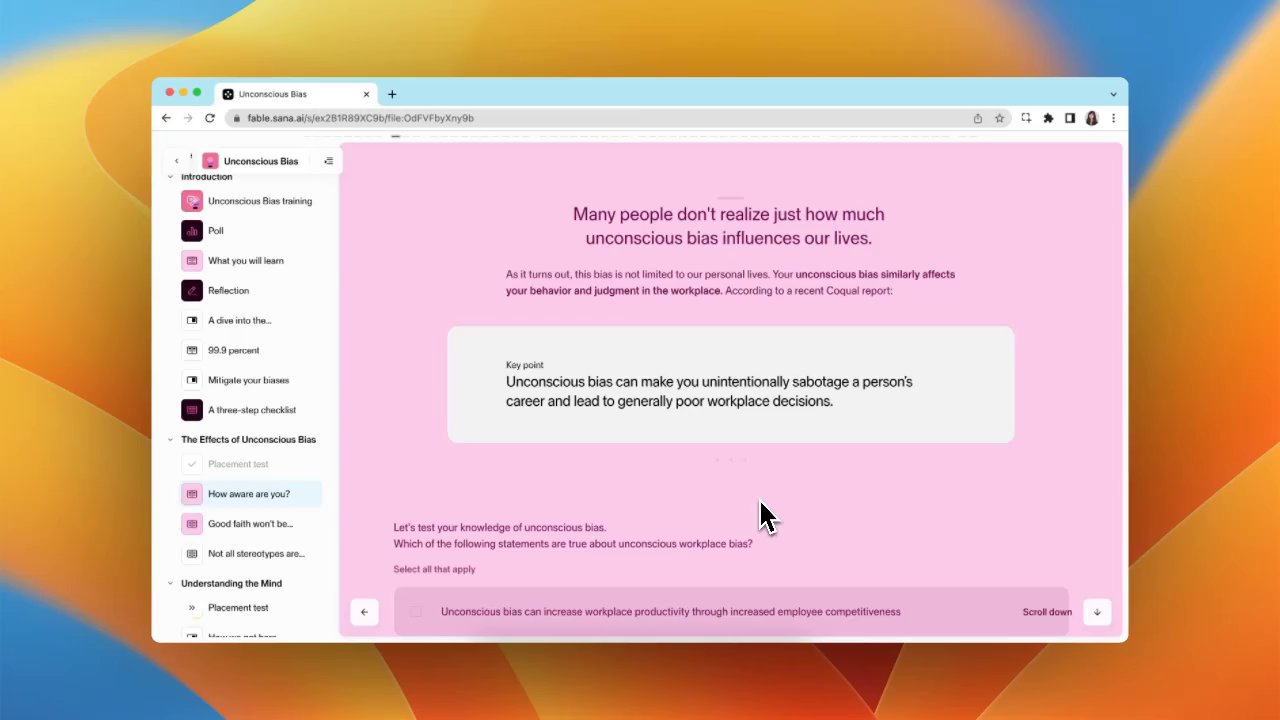
Task: Click the Select all that apply text
Action: point(434,570)
